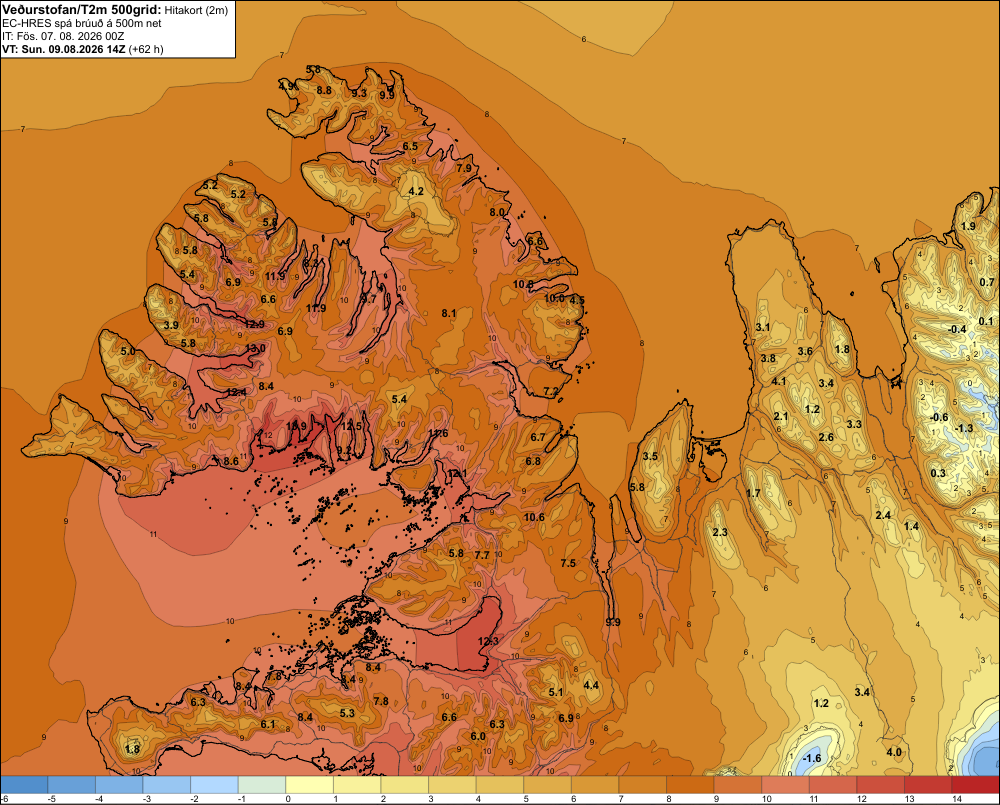The height and width of the screenshot is (805, 1000).
Task: Click the Veðurstofan/T2m 500grid title text
Action: point(81,10)
